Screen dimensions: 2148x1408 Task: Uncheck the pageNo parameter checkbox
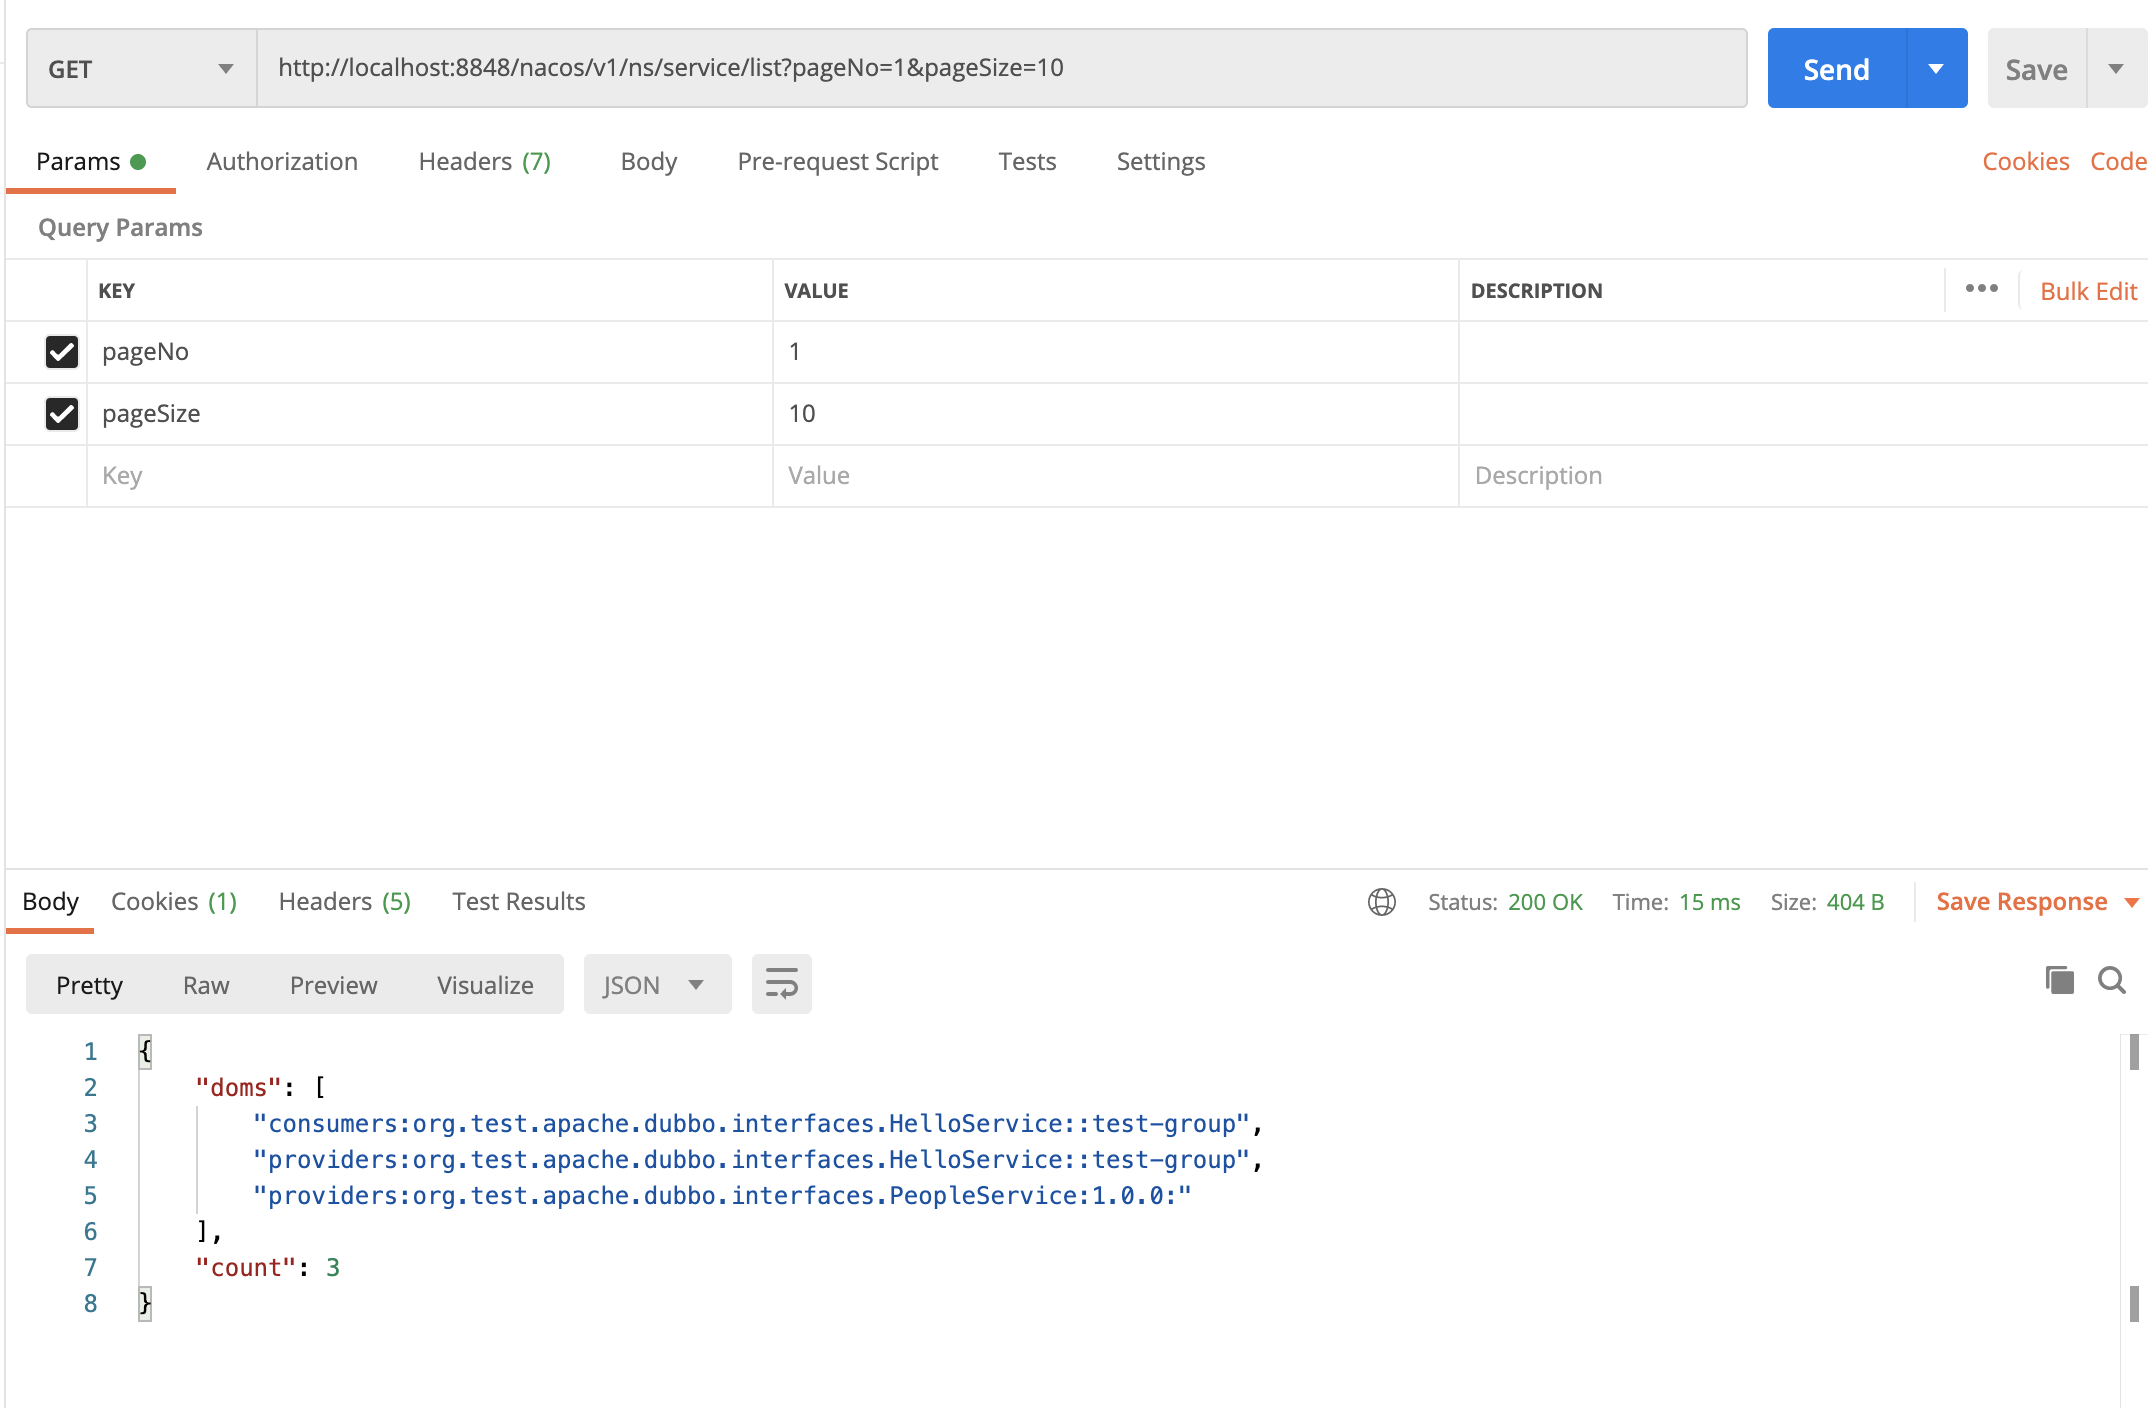62,352
